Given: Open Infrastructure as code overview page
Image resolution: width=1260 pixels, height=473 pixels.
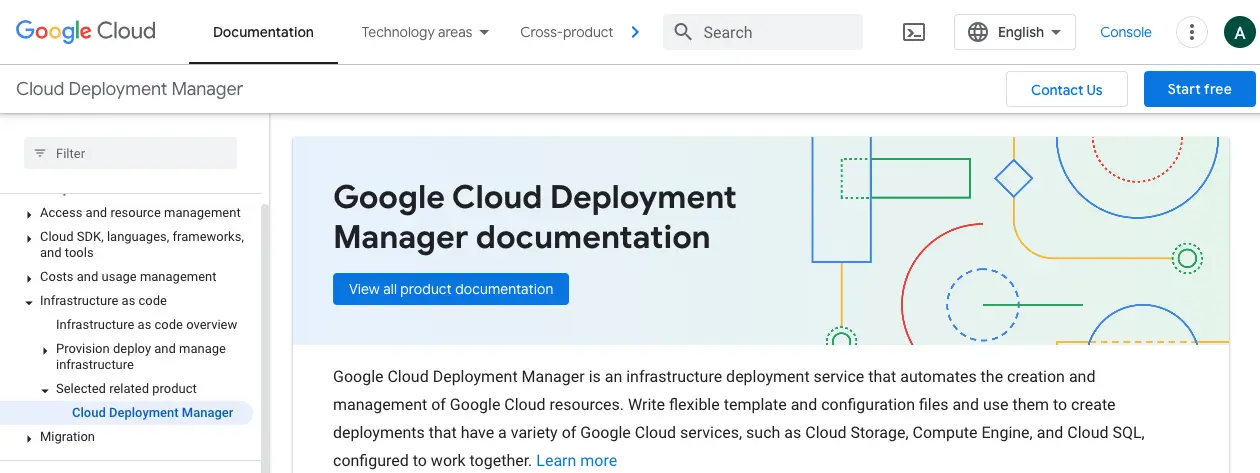Looking at the screenshot, I should pyautogui.click(x=147, y=325).
